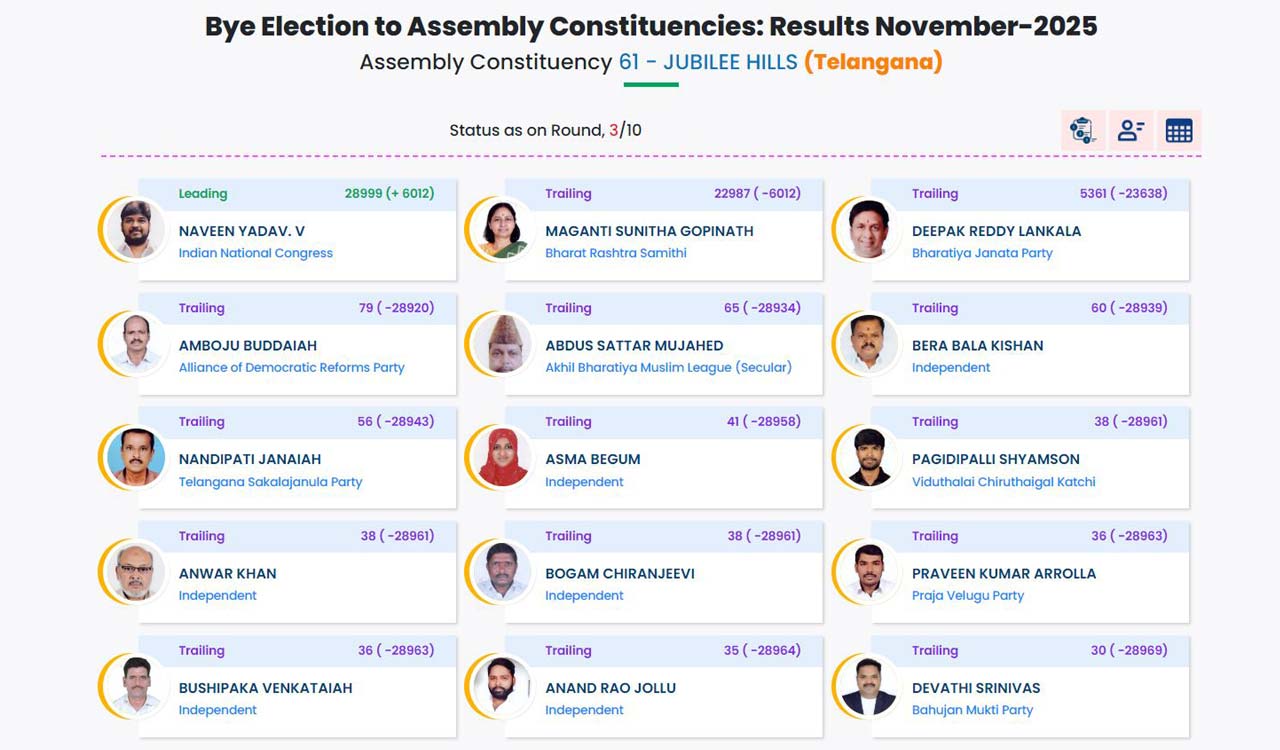Click Asma Begum's candidate photo
The height and width of the screenshot is (750, 1280).
coord(501,457)
